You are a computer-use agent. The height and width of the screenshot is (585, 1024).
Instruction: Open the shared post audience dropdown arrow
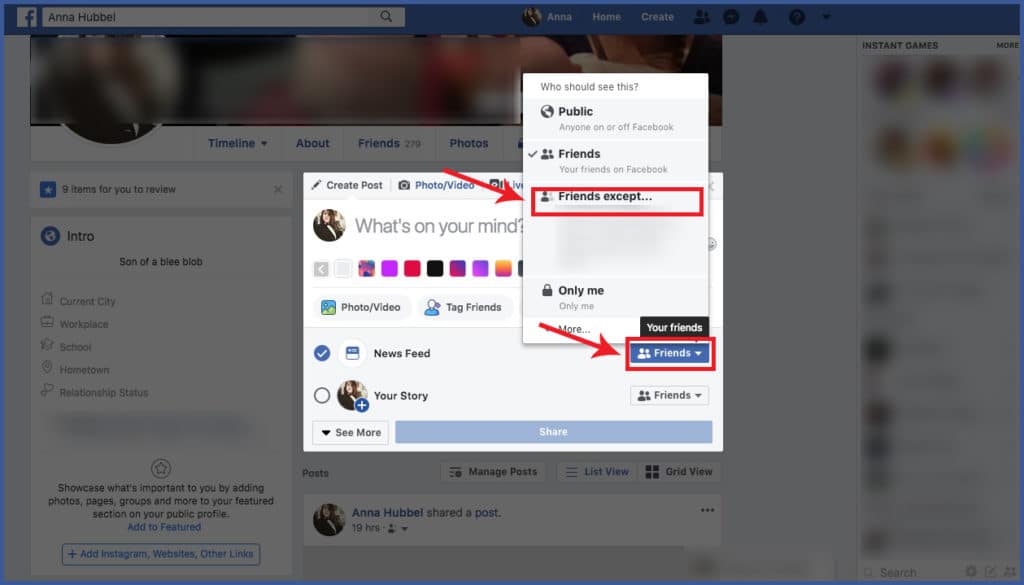click(x=404, y=528)
